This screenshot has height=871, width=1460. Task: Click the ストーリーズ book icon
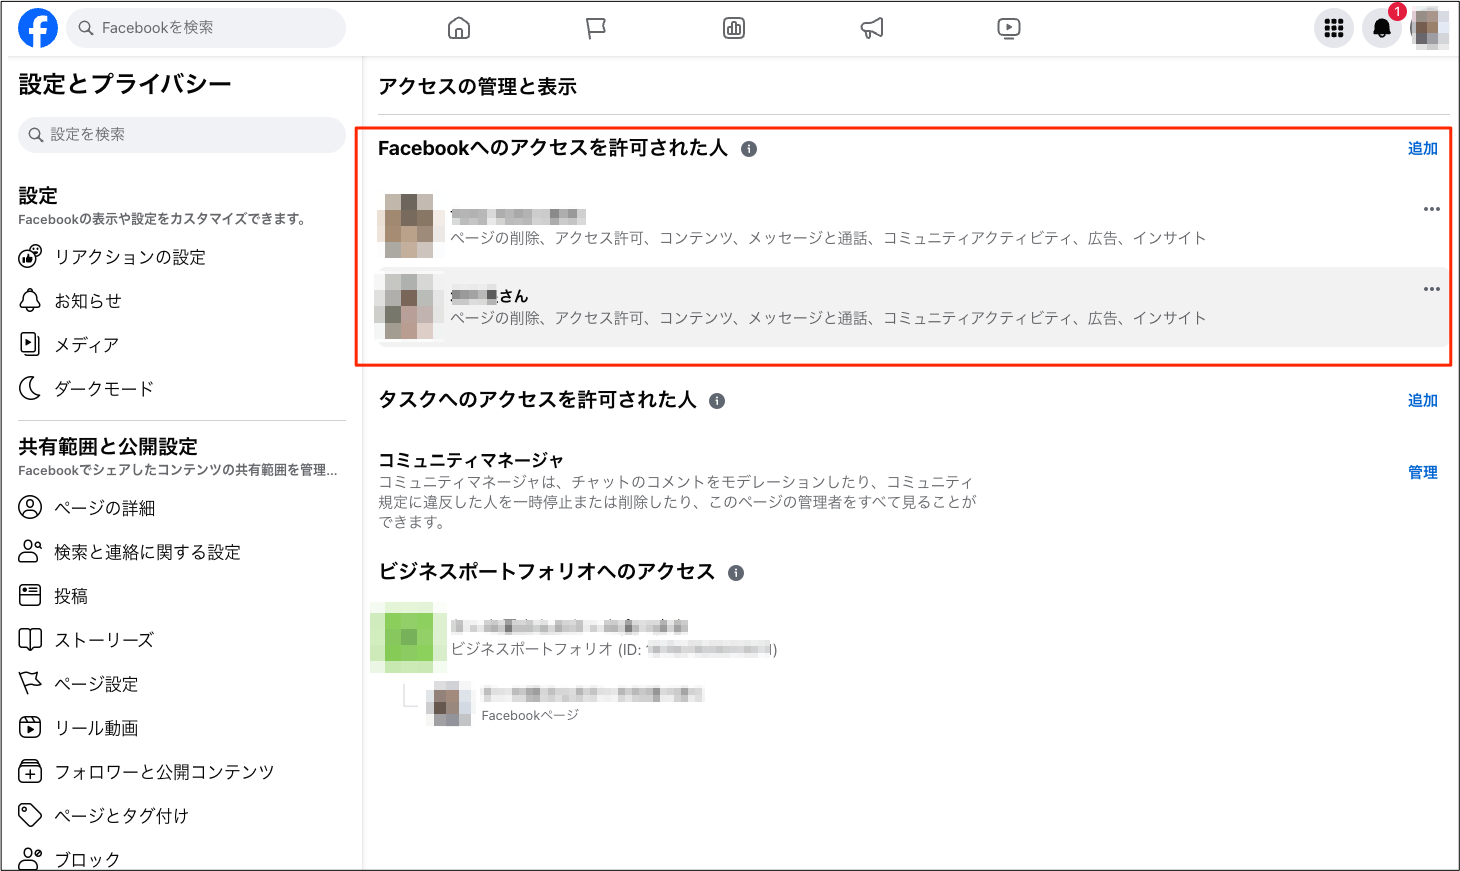pyautogui.click(x=30, y=639)
